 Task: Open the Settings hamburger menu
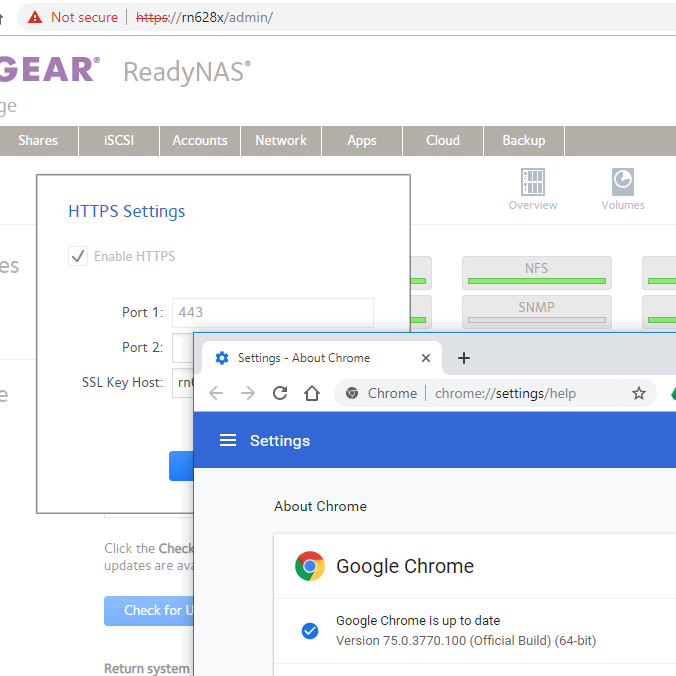click(228, 440)
